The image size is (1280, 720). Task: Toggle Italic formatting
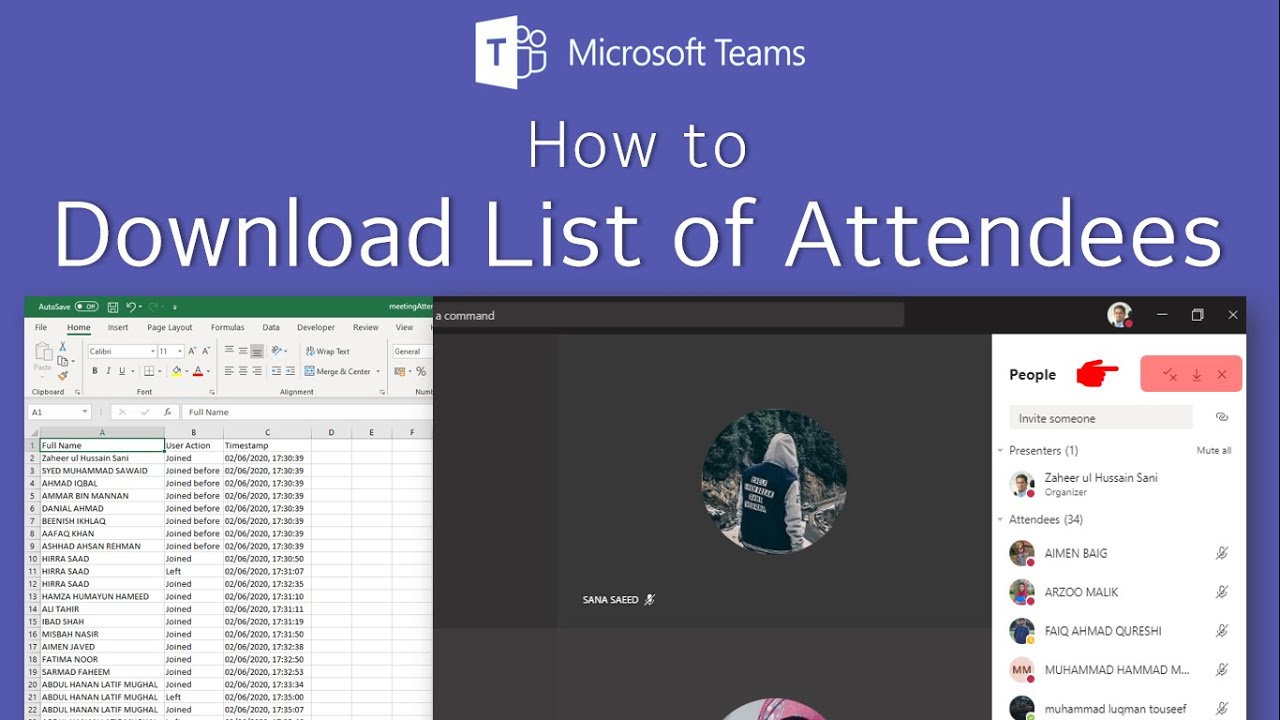coord(108,371)
